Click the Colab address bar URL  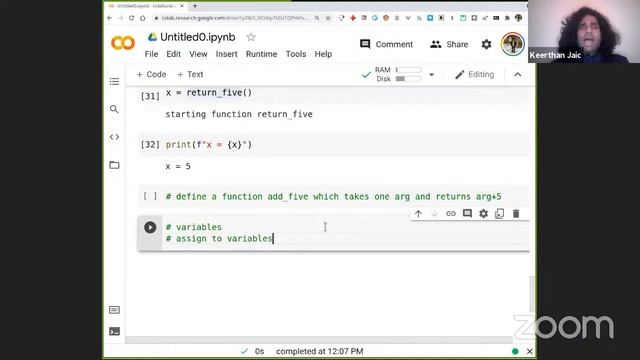235,18
